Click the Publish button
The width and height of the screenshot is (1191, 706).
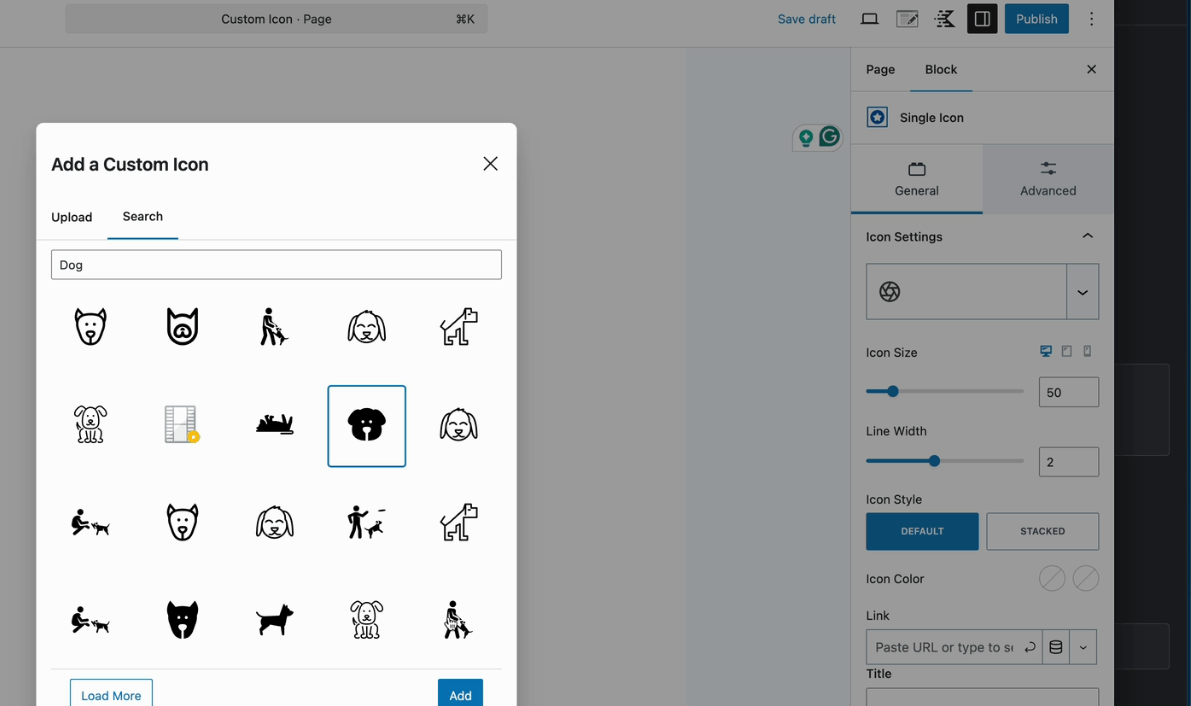point(1037,19)
